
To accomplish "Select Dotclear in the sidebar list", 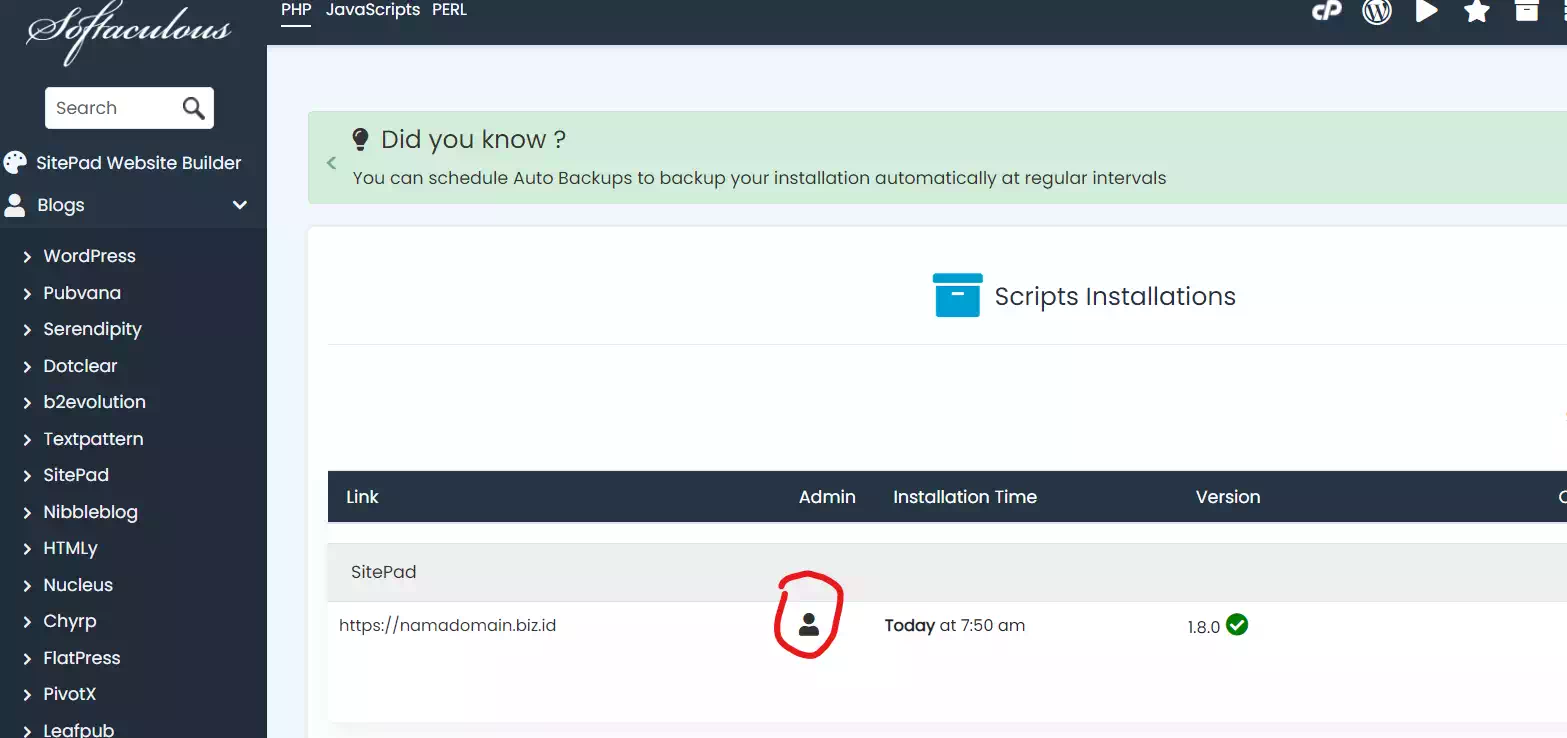I will click(x=80, y=366).
